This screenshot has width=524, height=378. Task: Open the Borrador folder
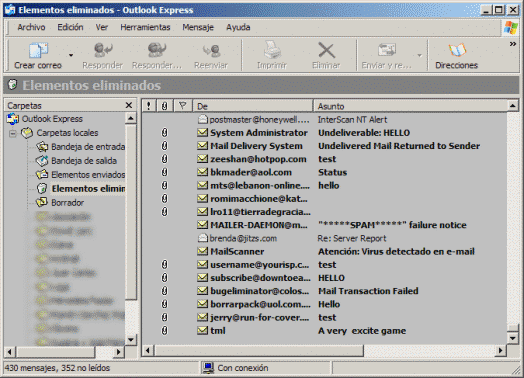click(x=60, y=203)
